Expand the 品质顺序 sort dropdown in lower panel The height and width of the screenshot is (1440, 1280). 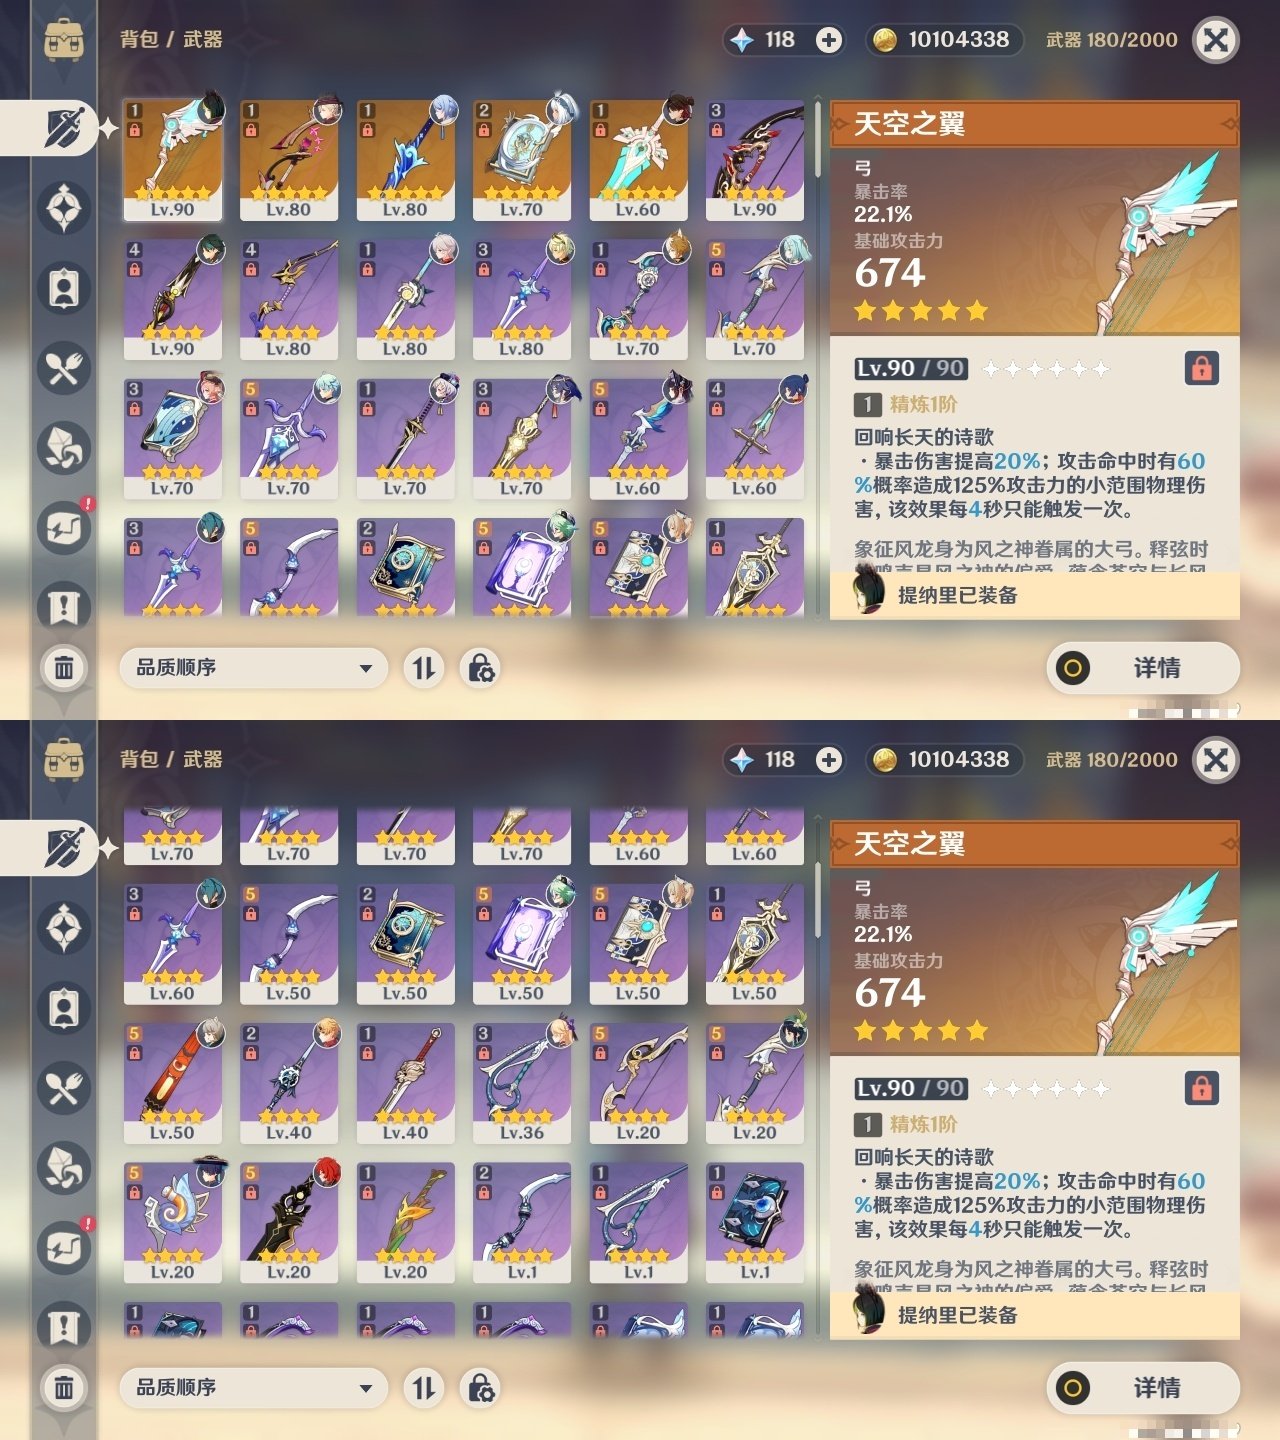click(x=253, y=1388)
